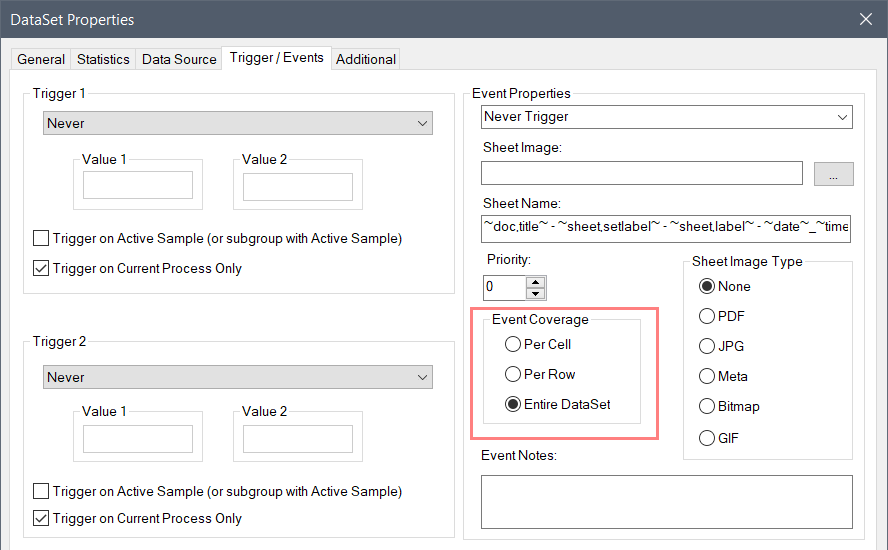This screenshot has width=888, height=550.
Task: Expand the Trigger 1 dropdown
Action: click(238, 123)
